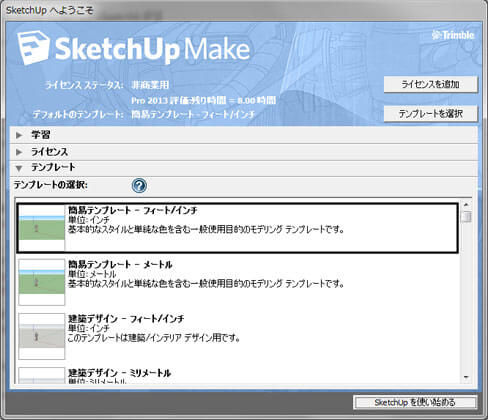Click title 簡易テンプレート - メートル

point(120,265)
